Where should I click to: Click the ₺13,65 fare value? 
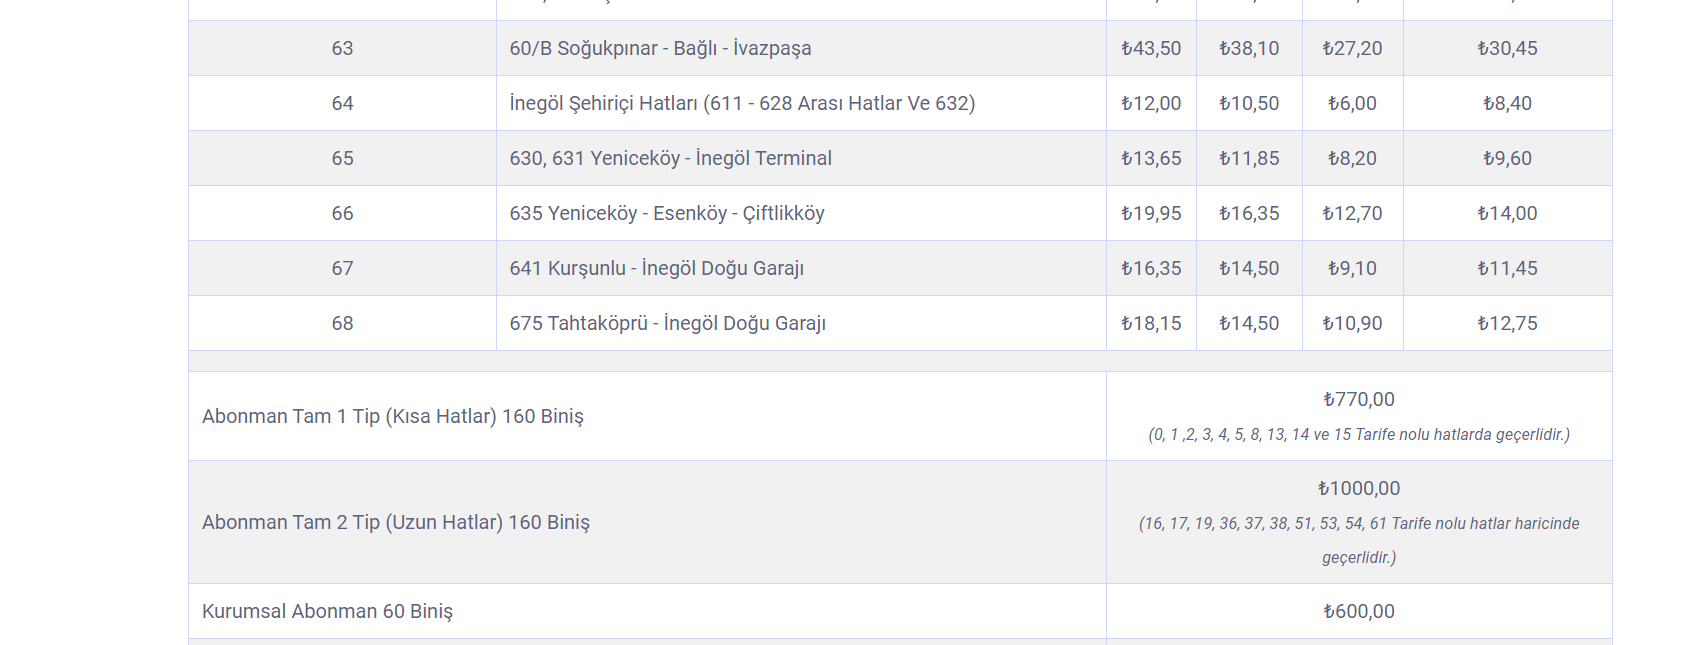click(1151, 158)
